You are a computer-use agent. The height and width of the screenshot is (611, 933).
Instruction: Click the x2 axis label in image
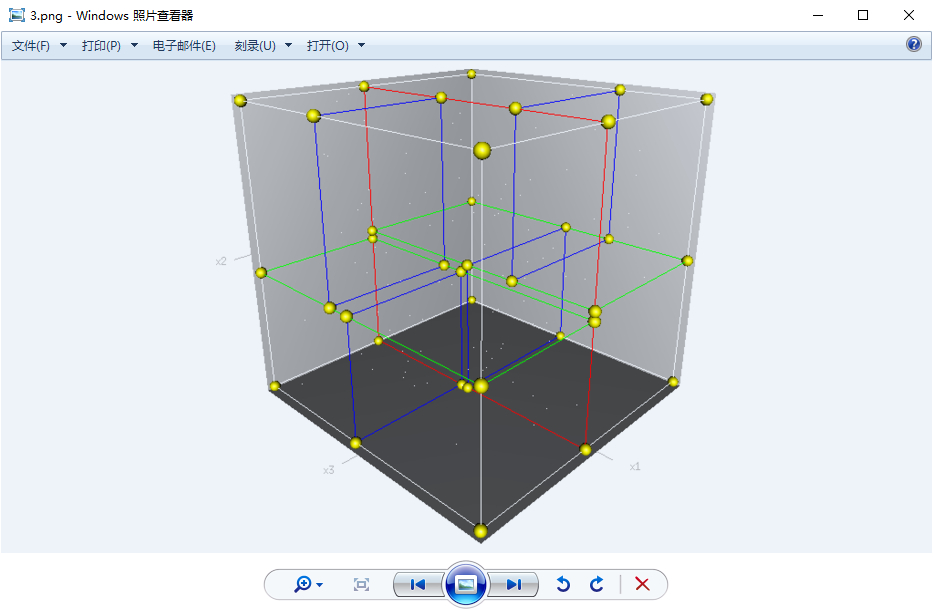click(x=221, y=261)
